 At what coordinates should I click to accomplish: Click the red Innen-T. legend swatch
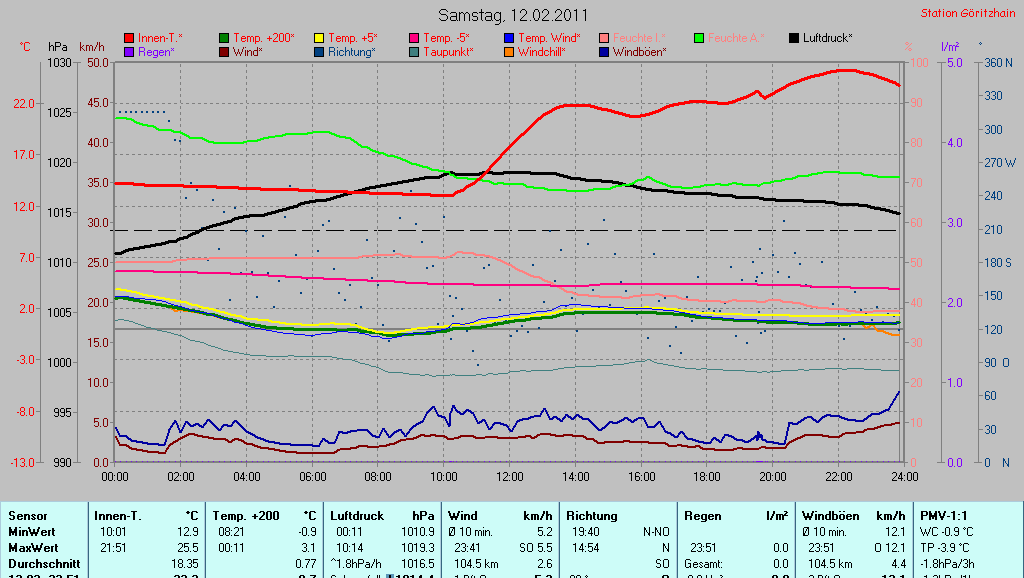pyautogui.click(x=128, y=38)
